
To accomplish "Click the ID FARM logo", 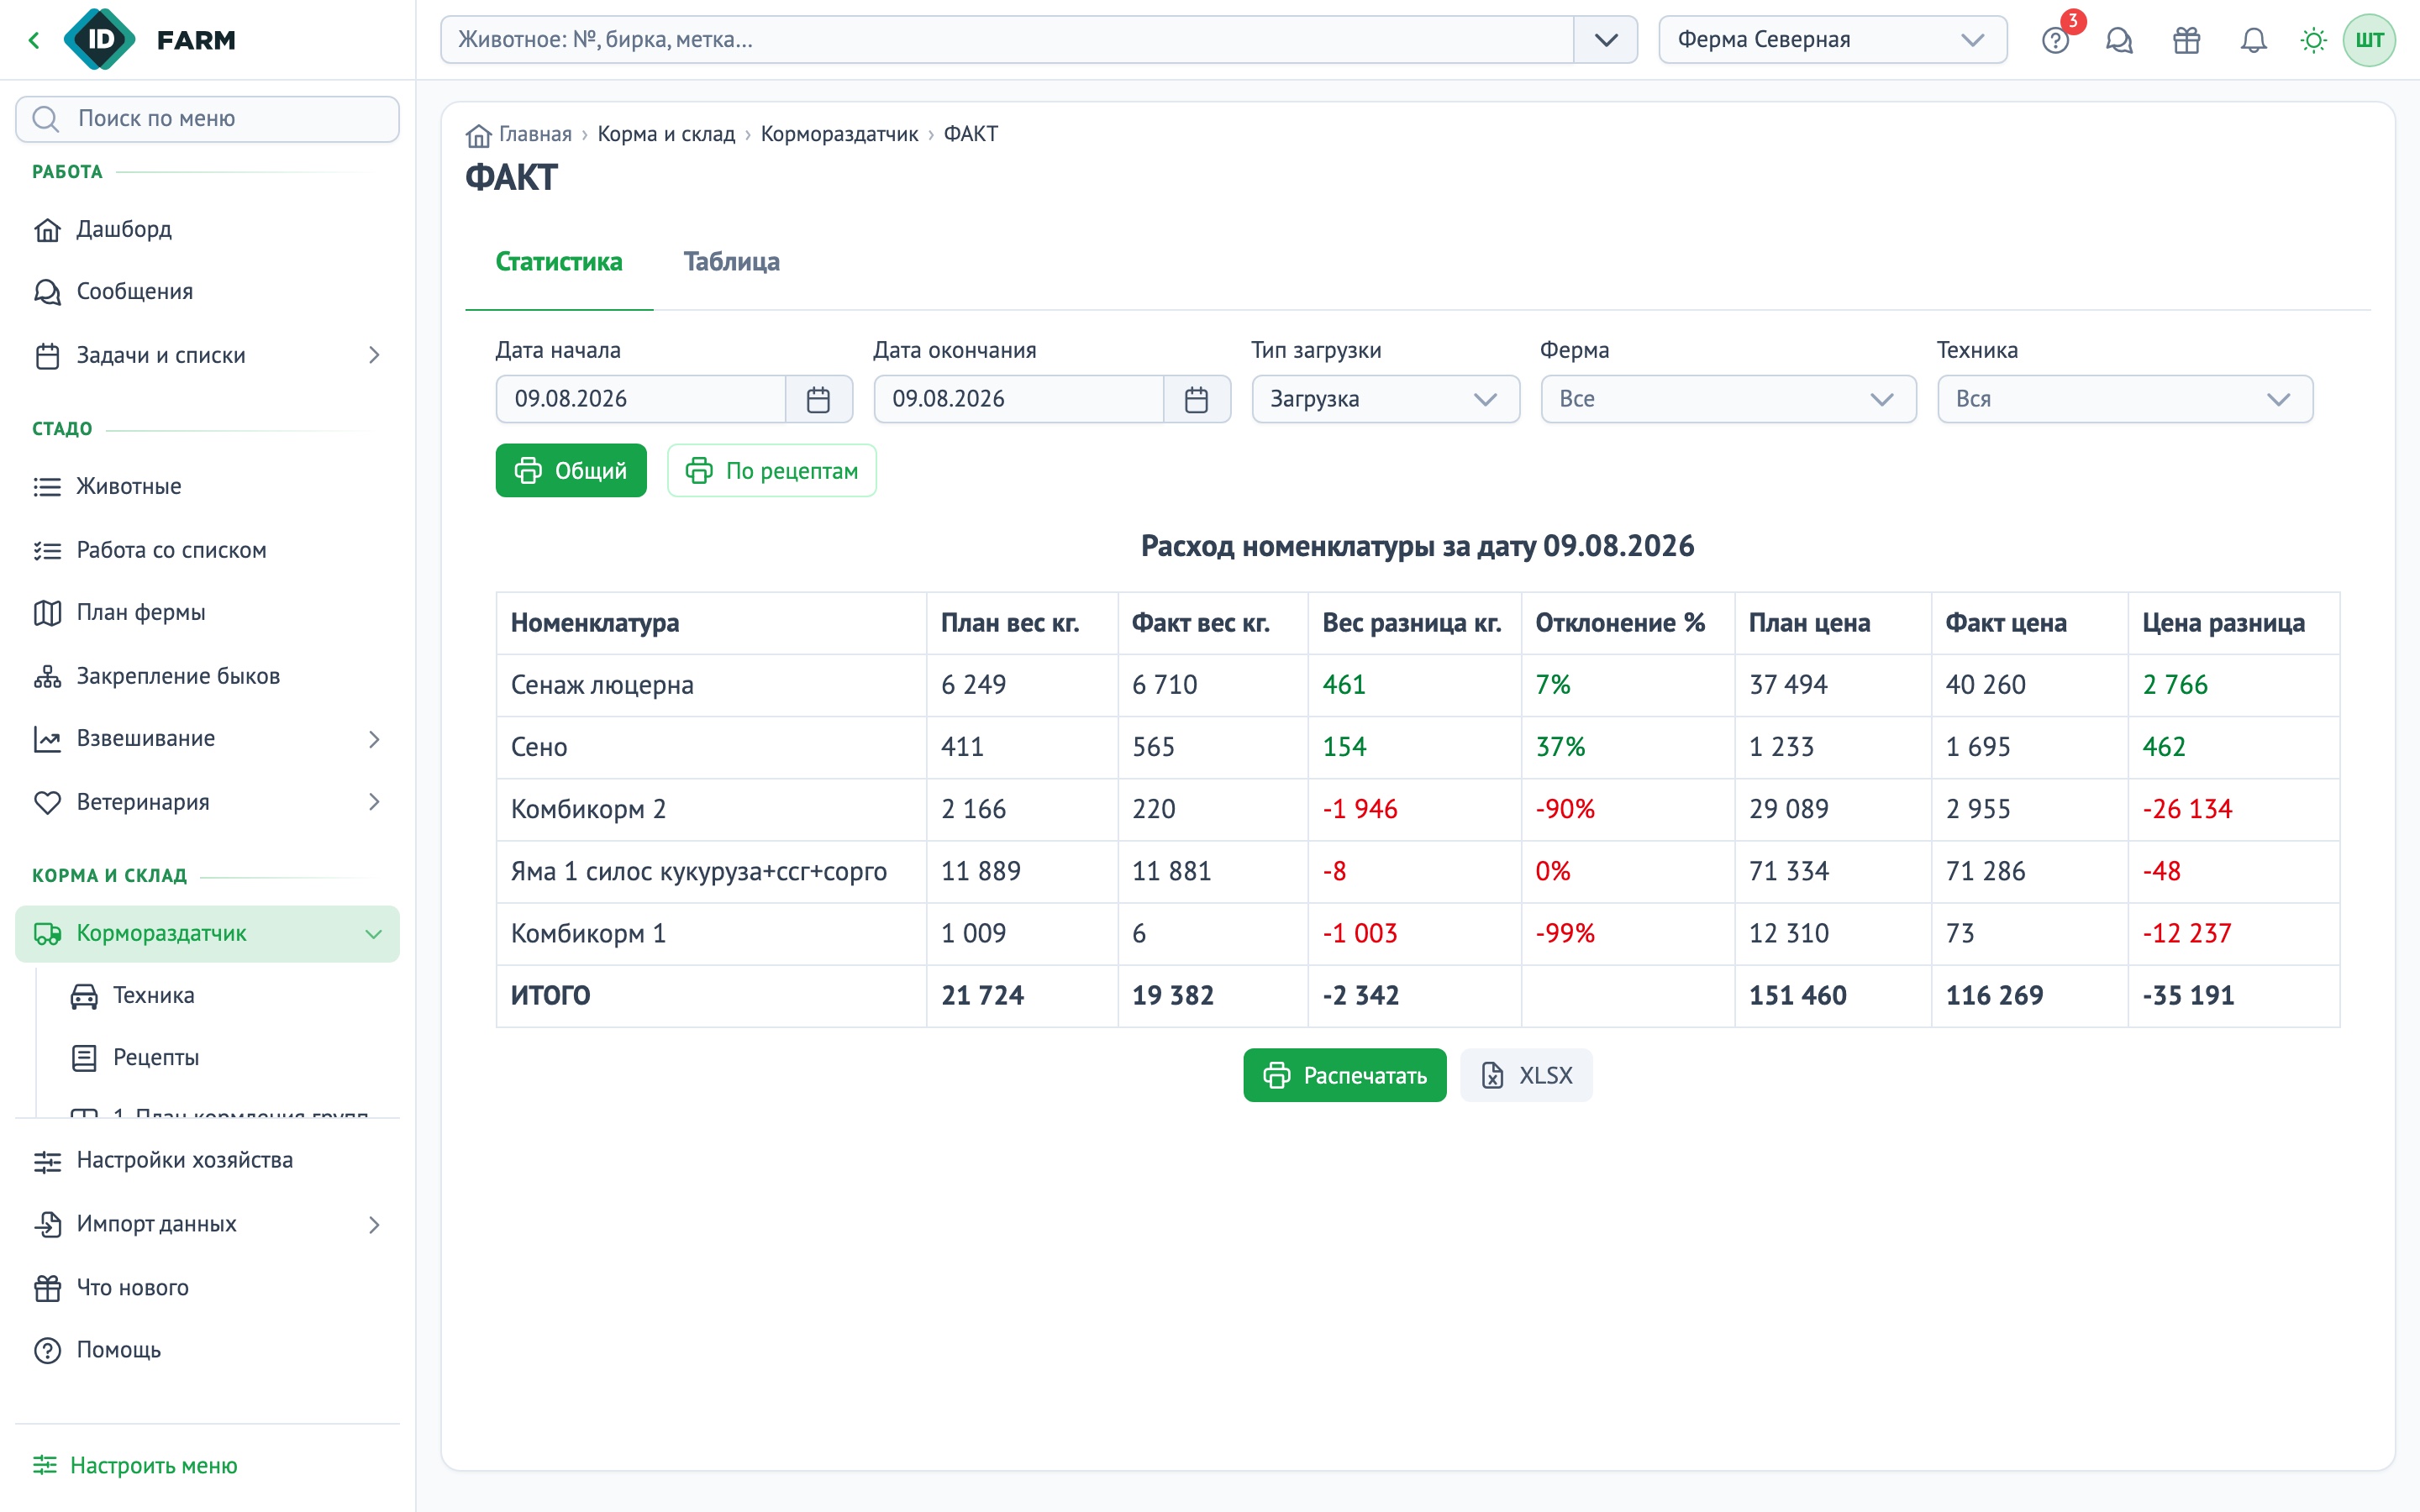I will [150, 40].
